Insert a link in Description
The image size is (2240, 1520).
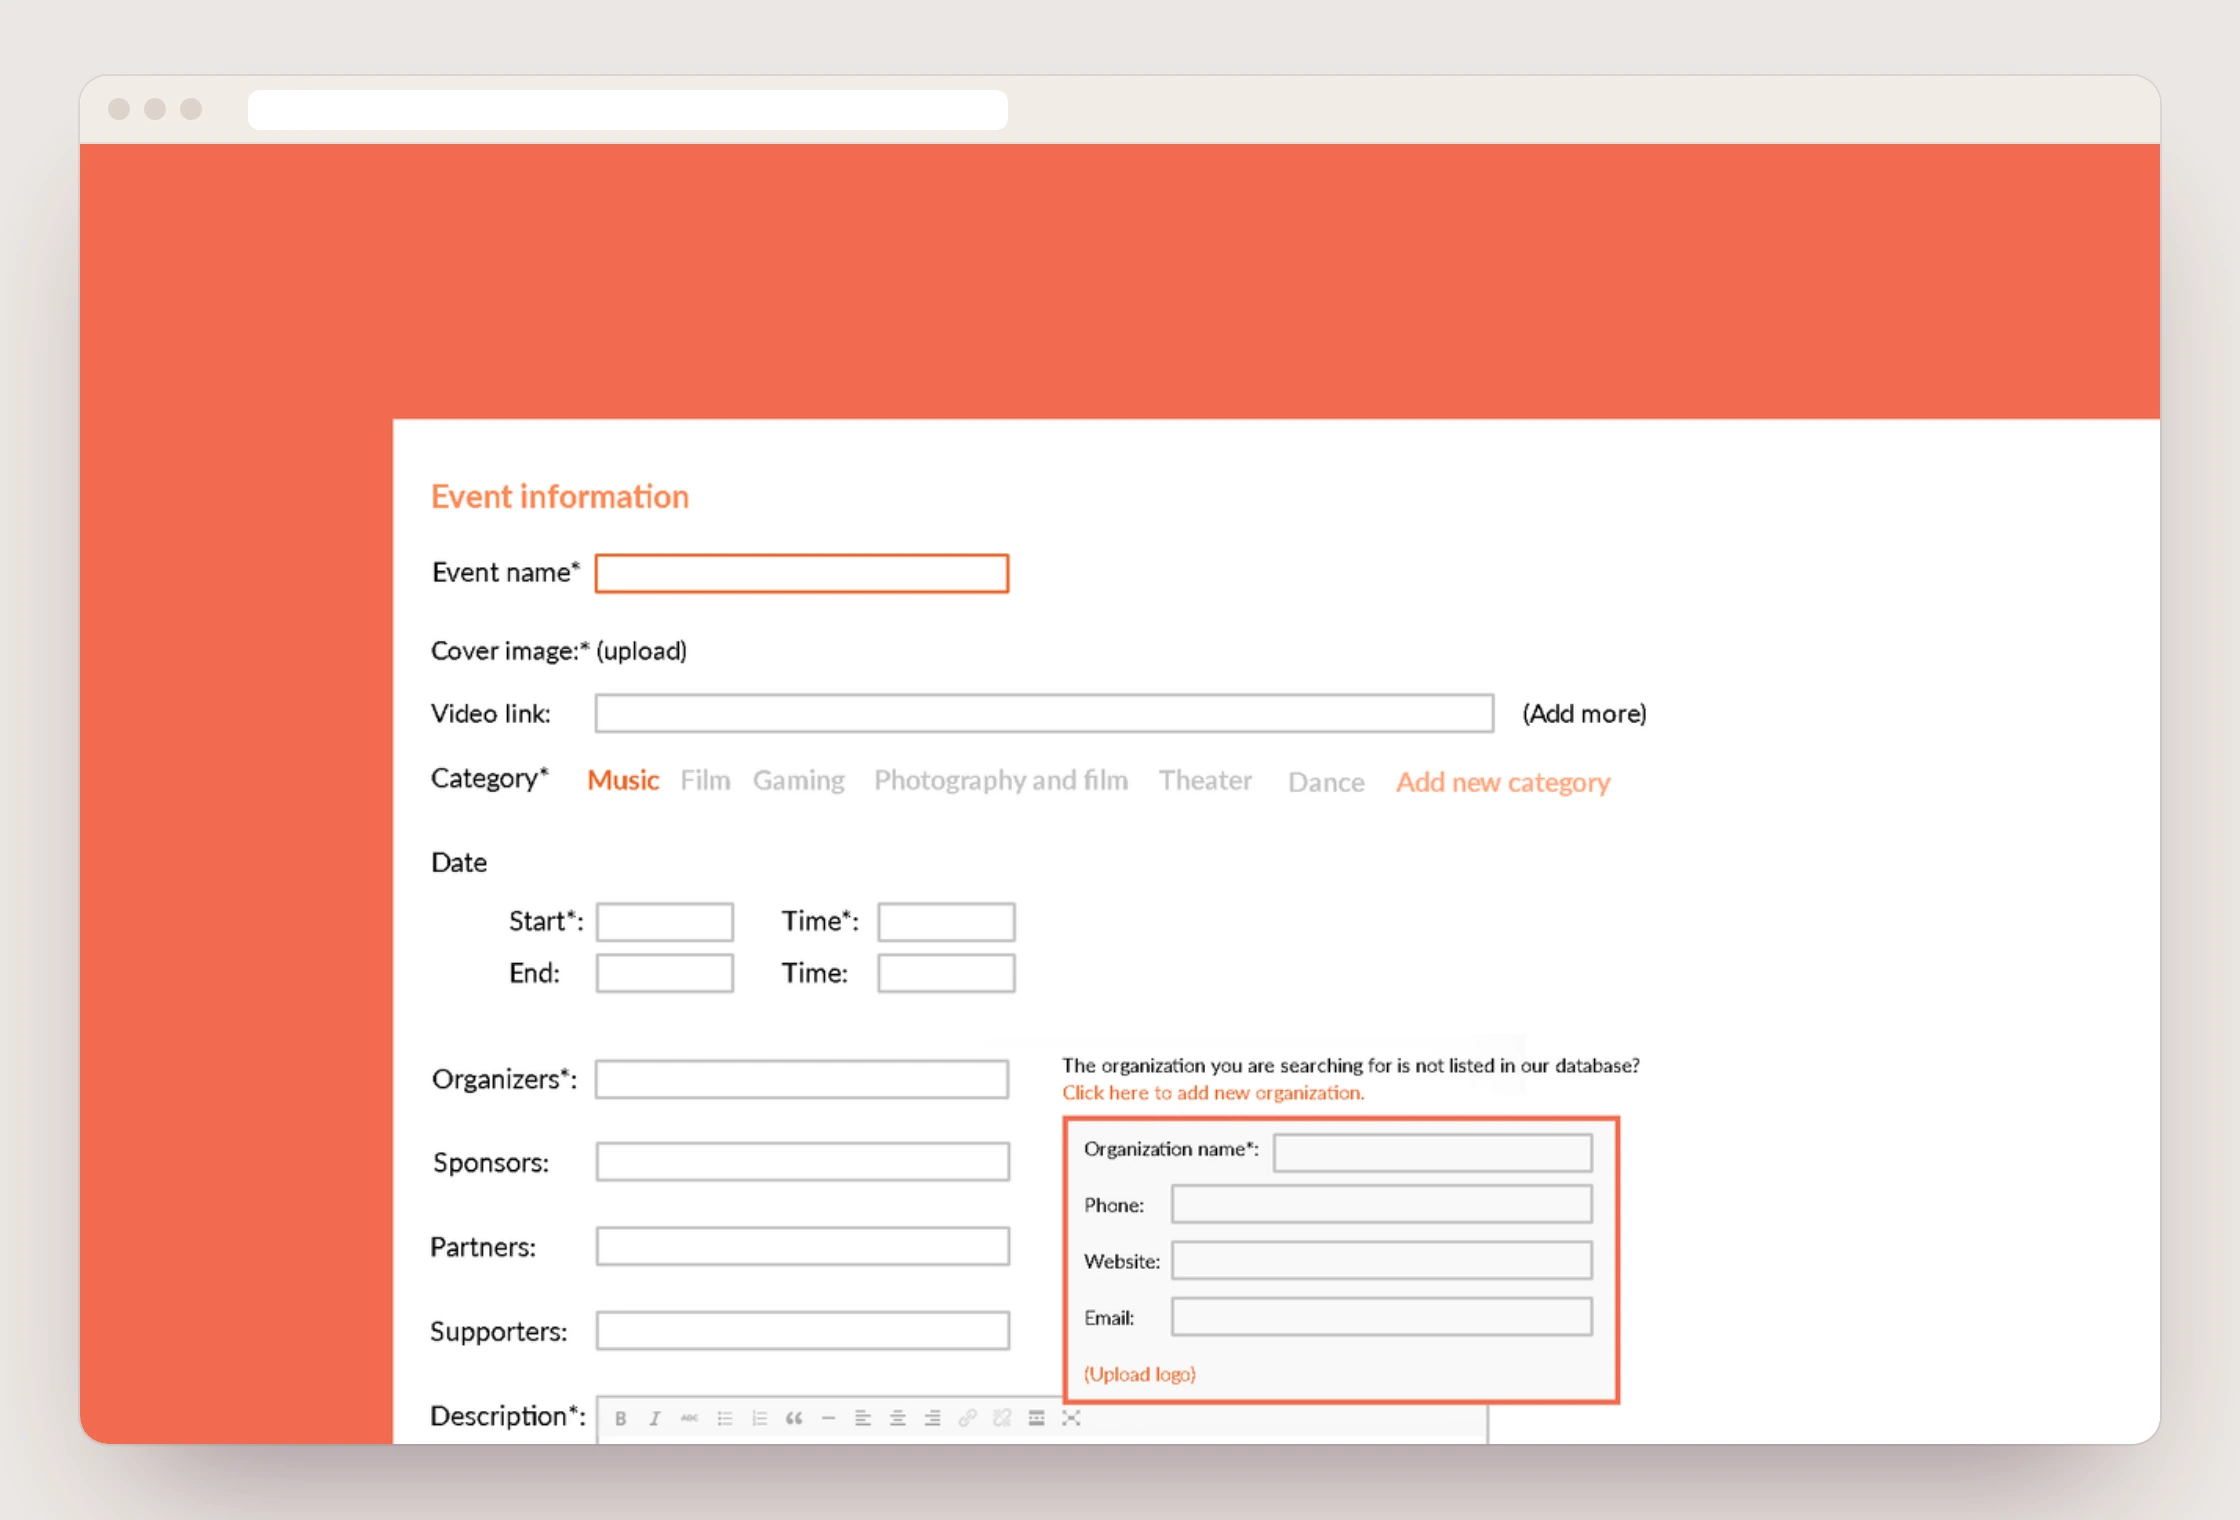(967, 1418)
